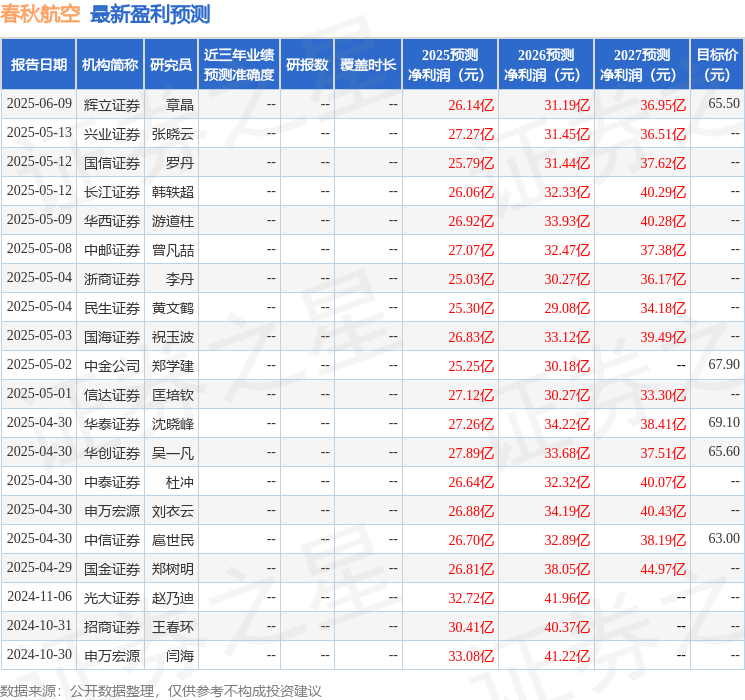Click the 27.89亿 forecast value

(471, 453)
